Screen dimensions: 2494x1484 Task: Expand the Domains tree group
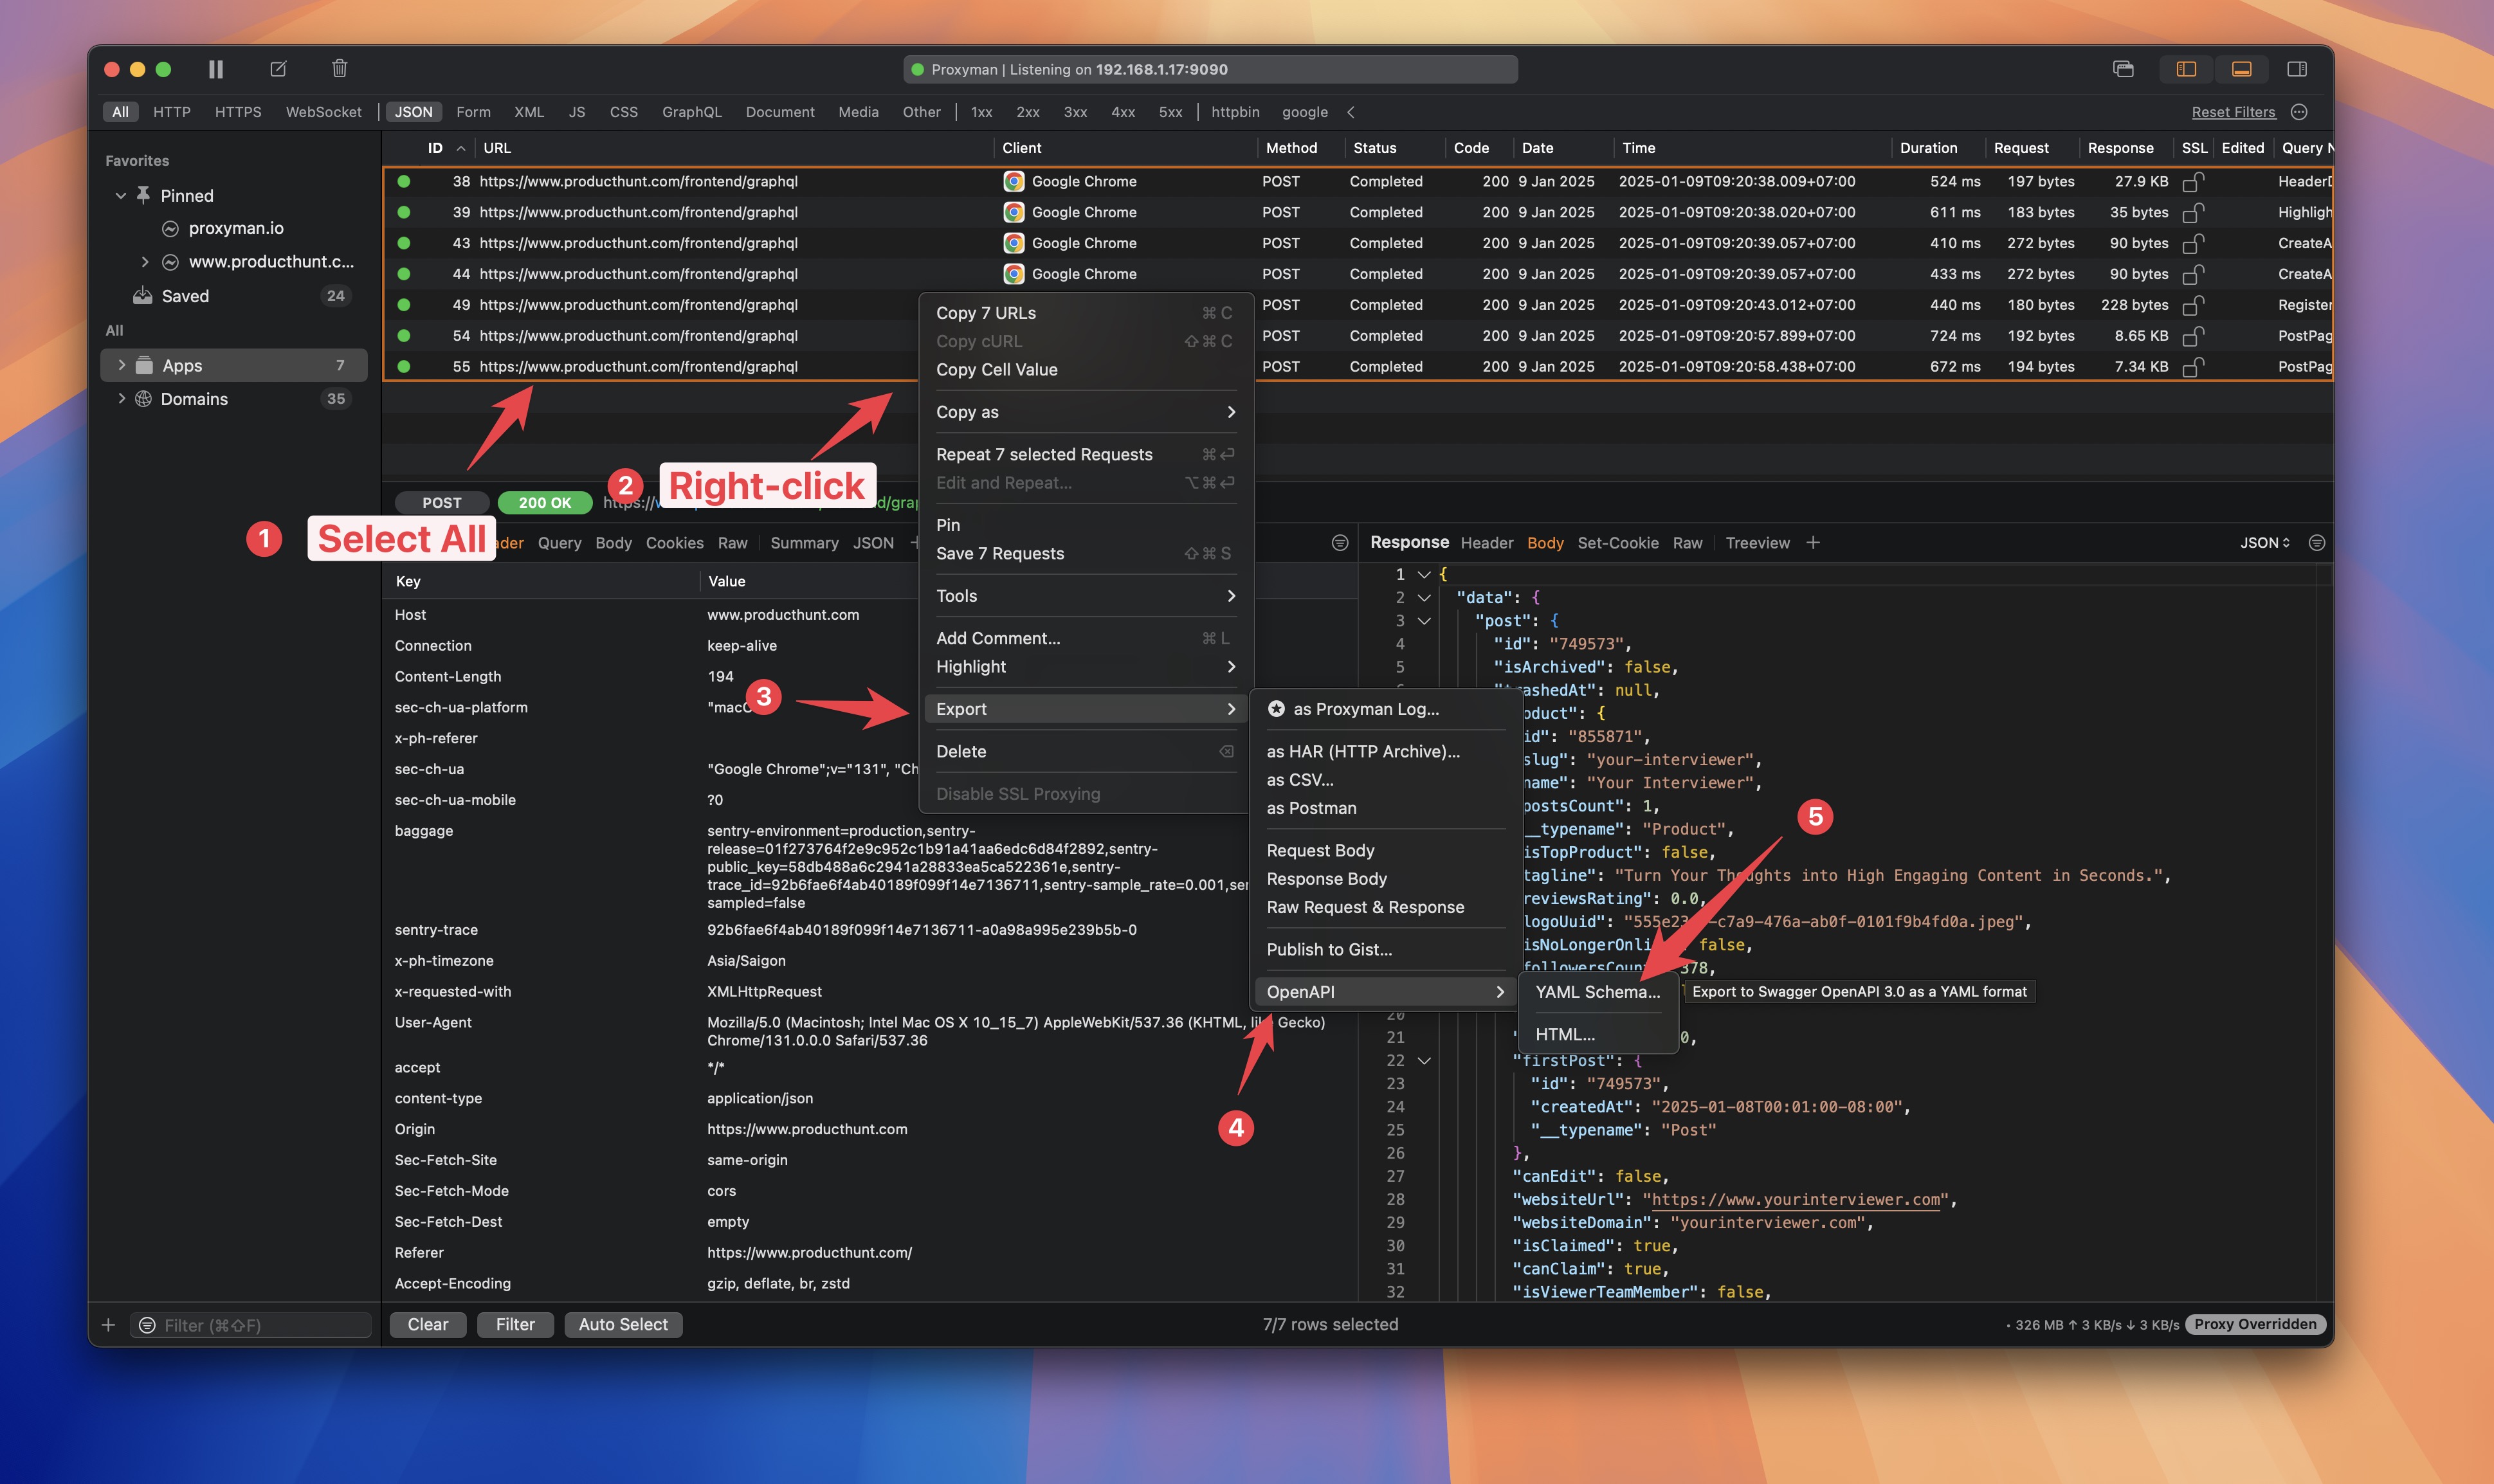click(x=122, y=398)
